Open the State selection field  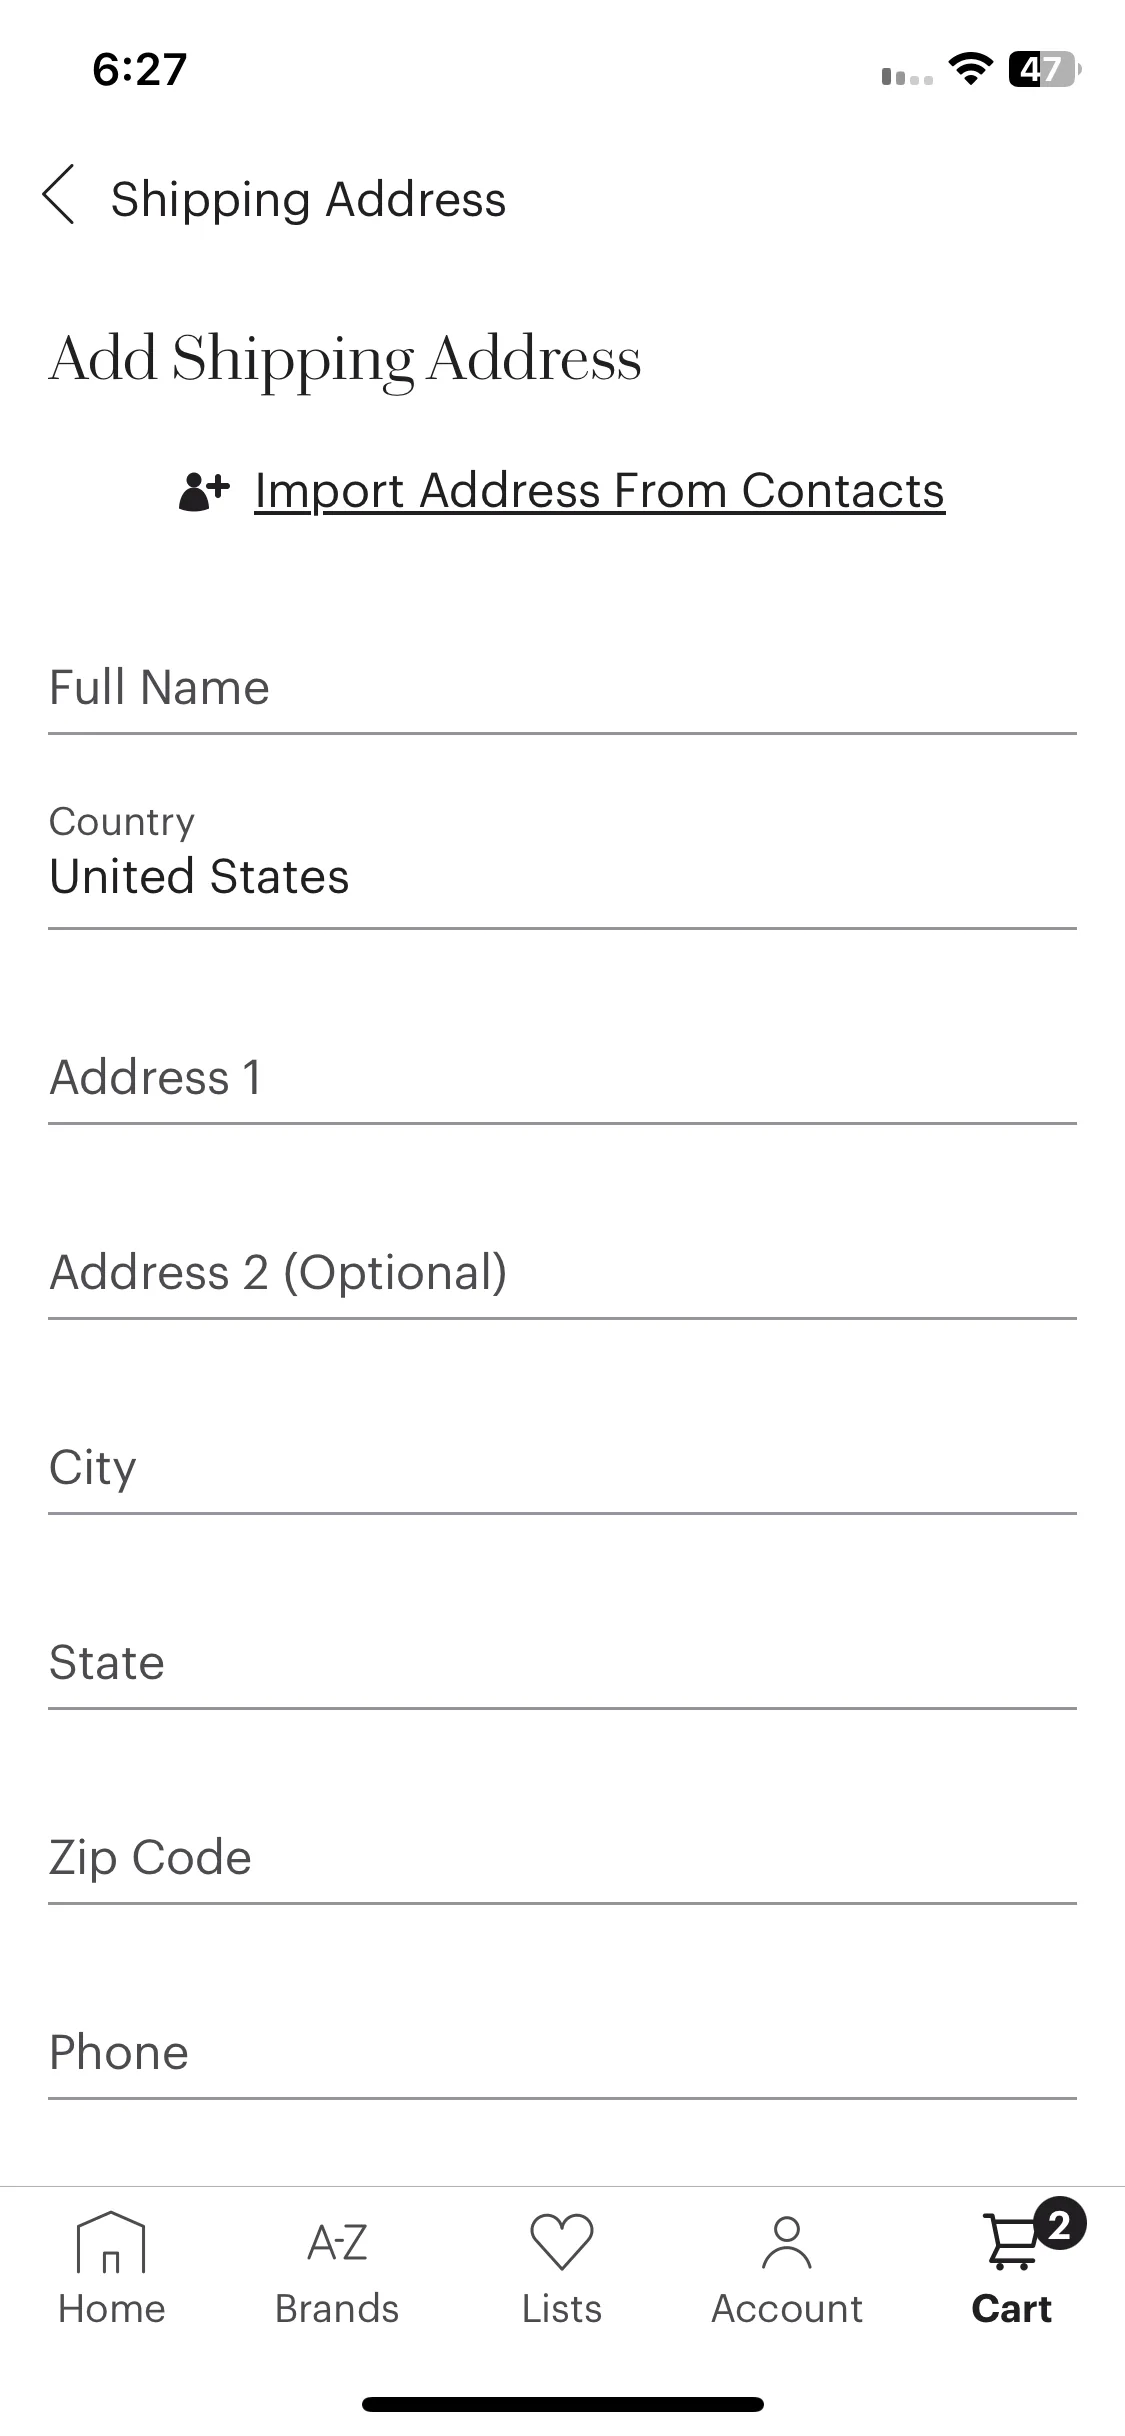coord(562,1662)
